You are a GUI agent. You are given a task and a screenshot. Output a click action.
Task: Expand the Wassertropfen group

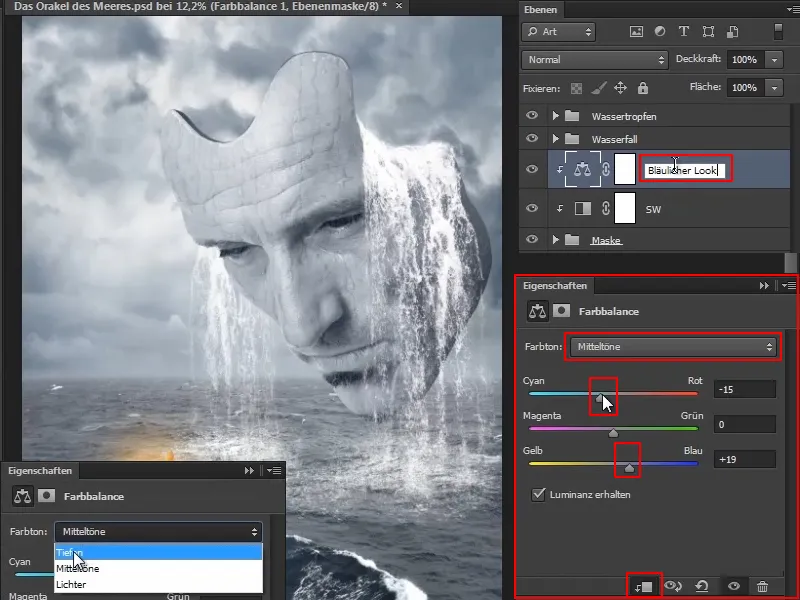pyautogui.click(x=556, y=116)
